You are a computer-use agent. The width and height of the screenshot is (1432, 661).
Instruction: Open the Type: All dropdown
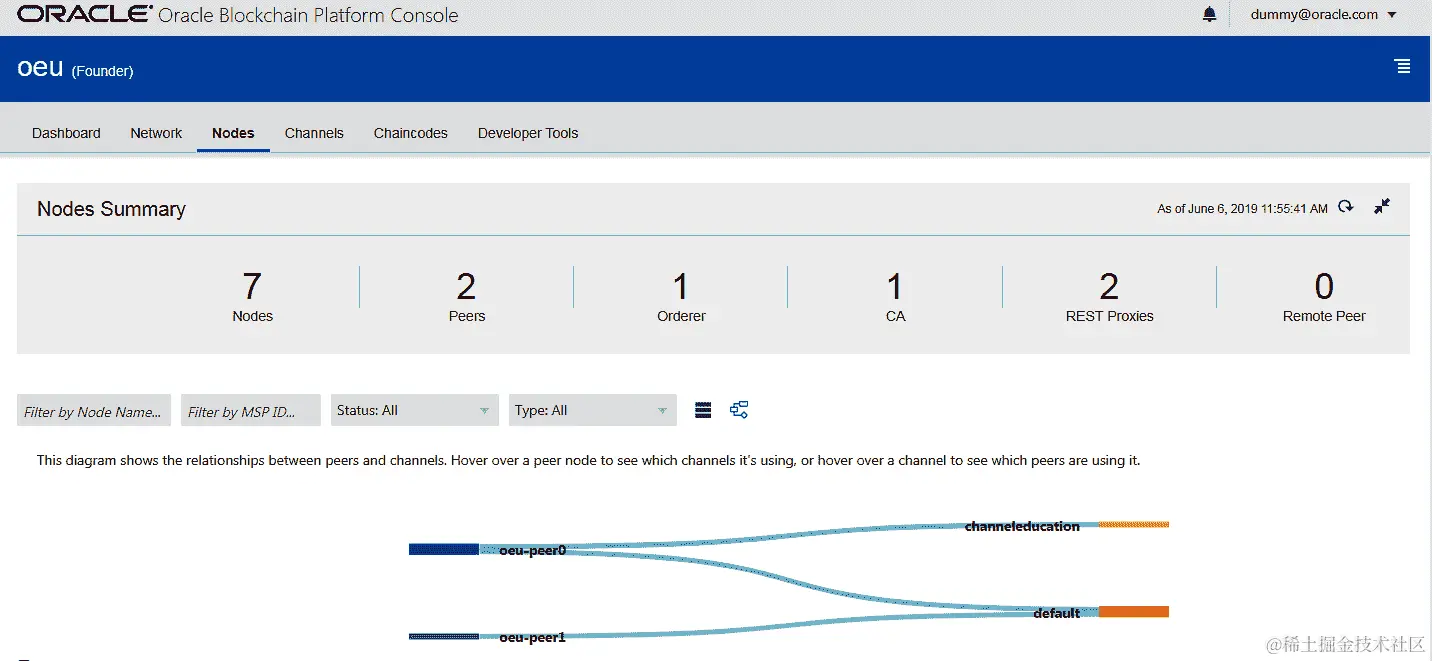593,410
